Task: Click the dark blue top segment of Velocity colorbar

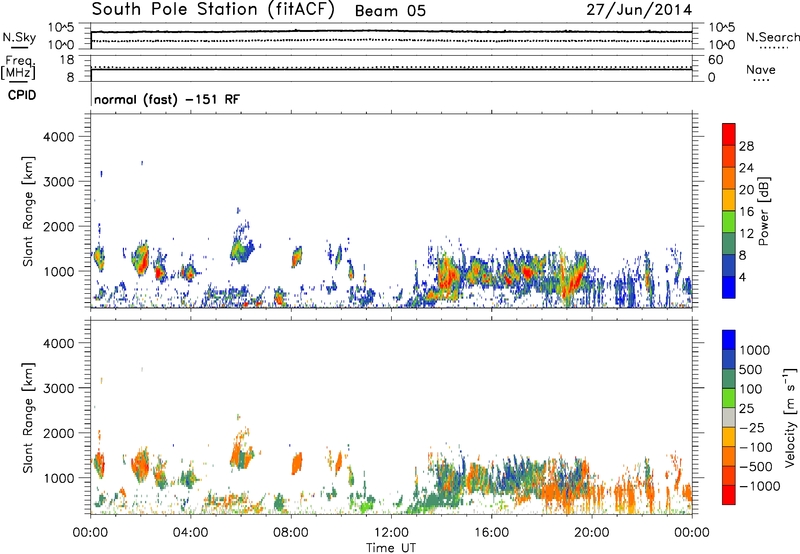Action: (729, 340)
